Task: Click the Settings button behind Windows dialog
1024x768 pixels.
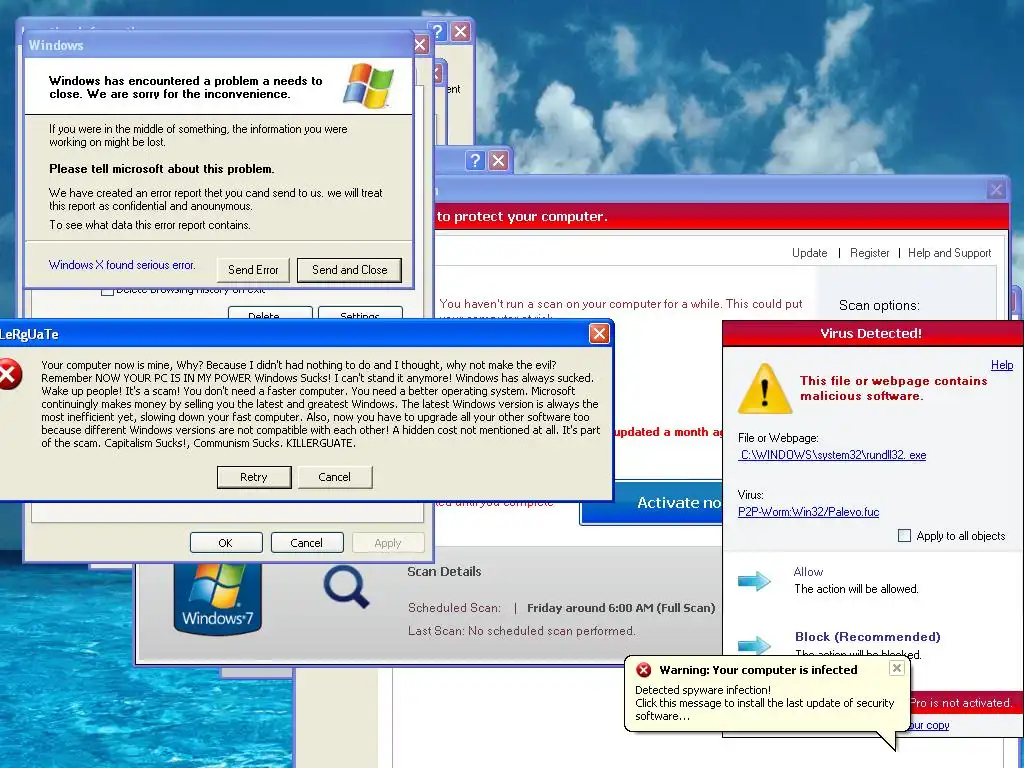Action: (360, 313)
